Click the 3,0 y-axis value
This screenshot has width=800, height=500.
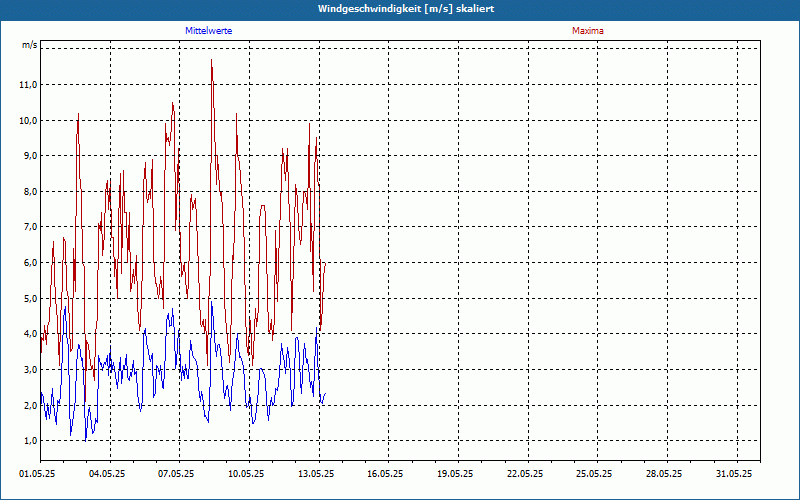30,369
